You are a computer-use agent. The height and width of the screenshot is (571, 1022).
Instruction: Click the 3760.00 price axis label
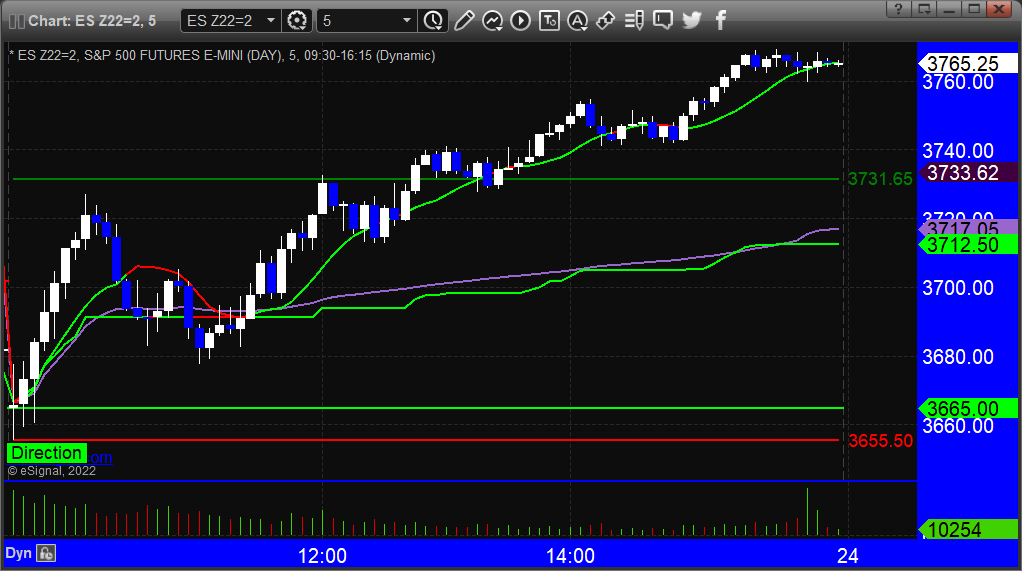tap(957, 82)
